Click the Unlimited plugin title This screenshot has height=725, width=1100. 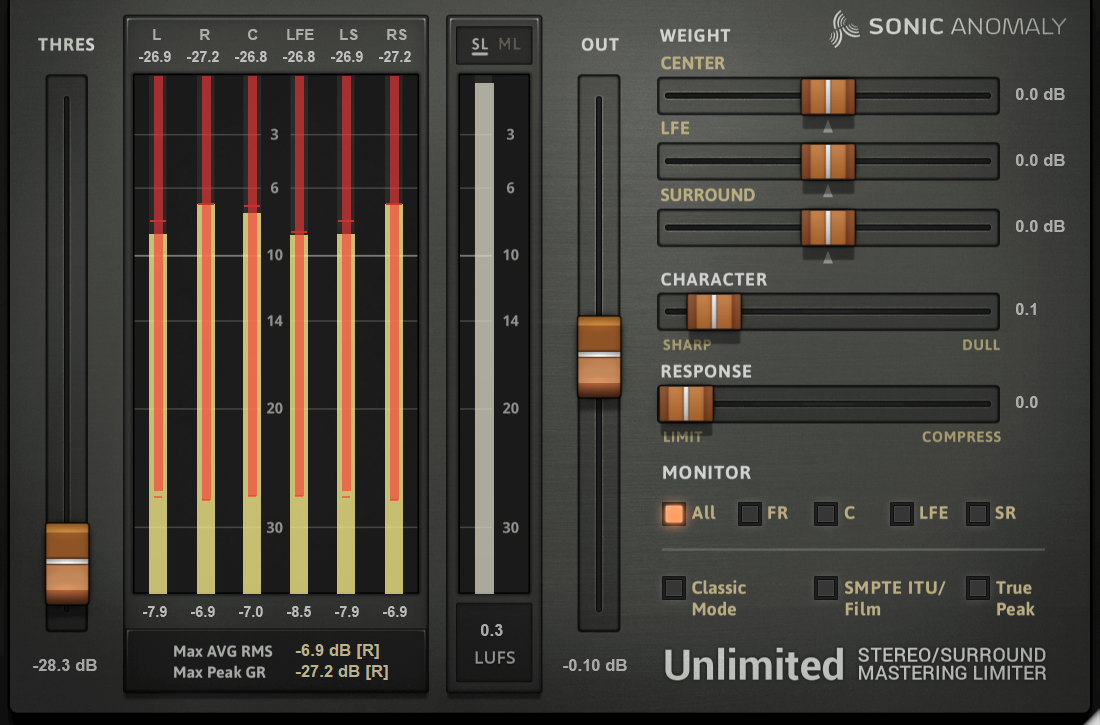pos(753,665)
